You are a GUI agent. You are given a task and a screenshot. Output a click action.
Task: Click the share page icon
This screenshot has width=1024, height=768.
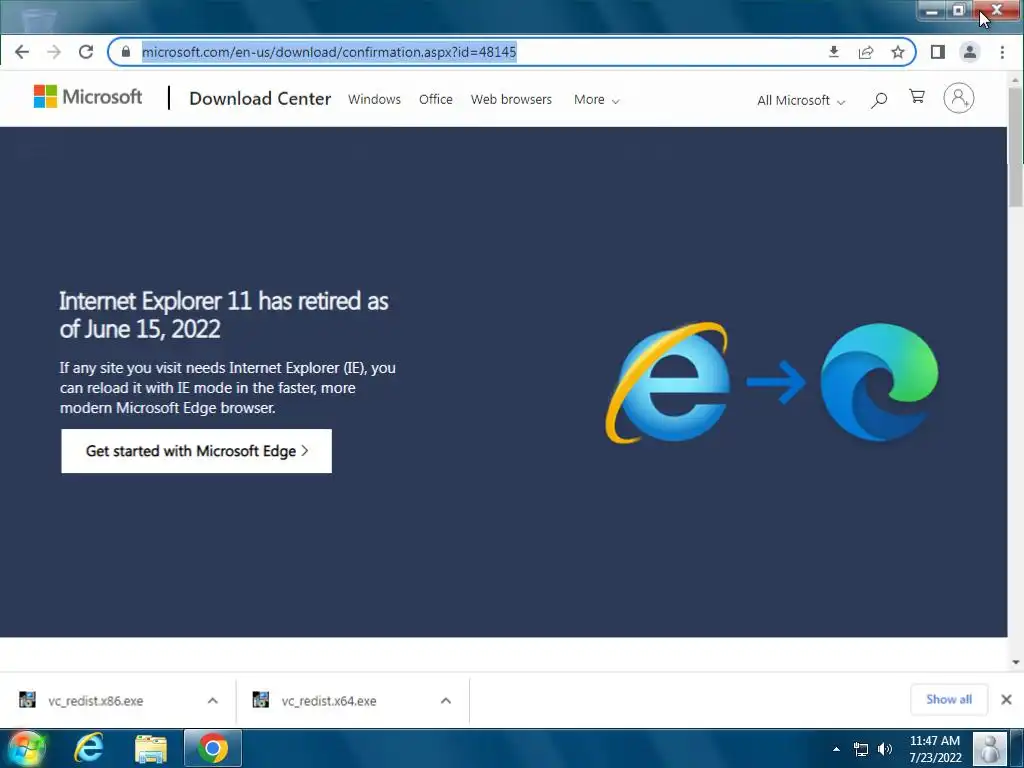866,52
